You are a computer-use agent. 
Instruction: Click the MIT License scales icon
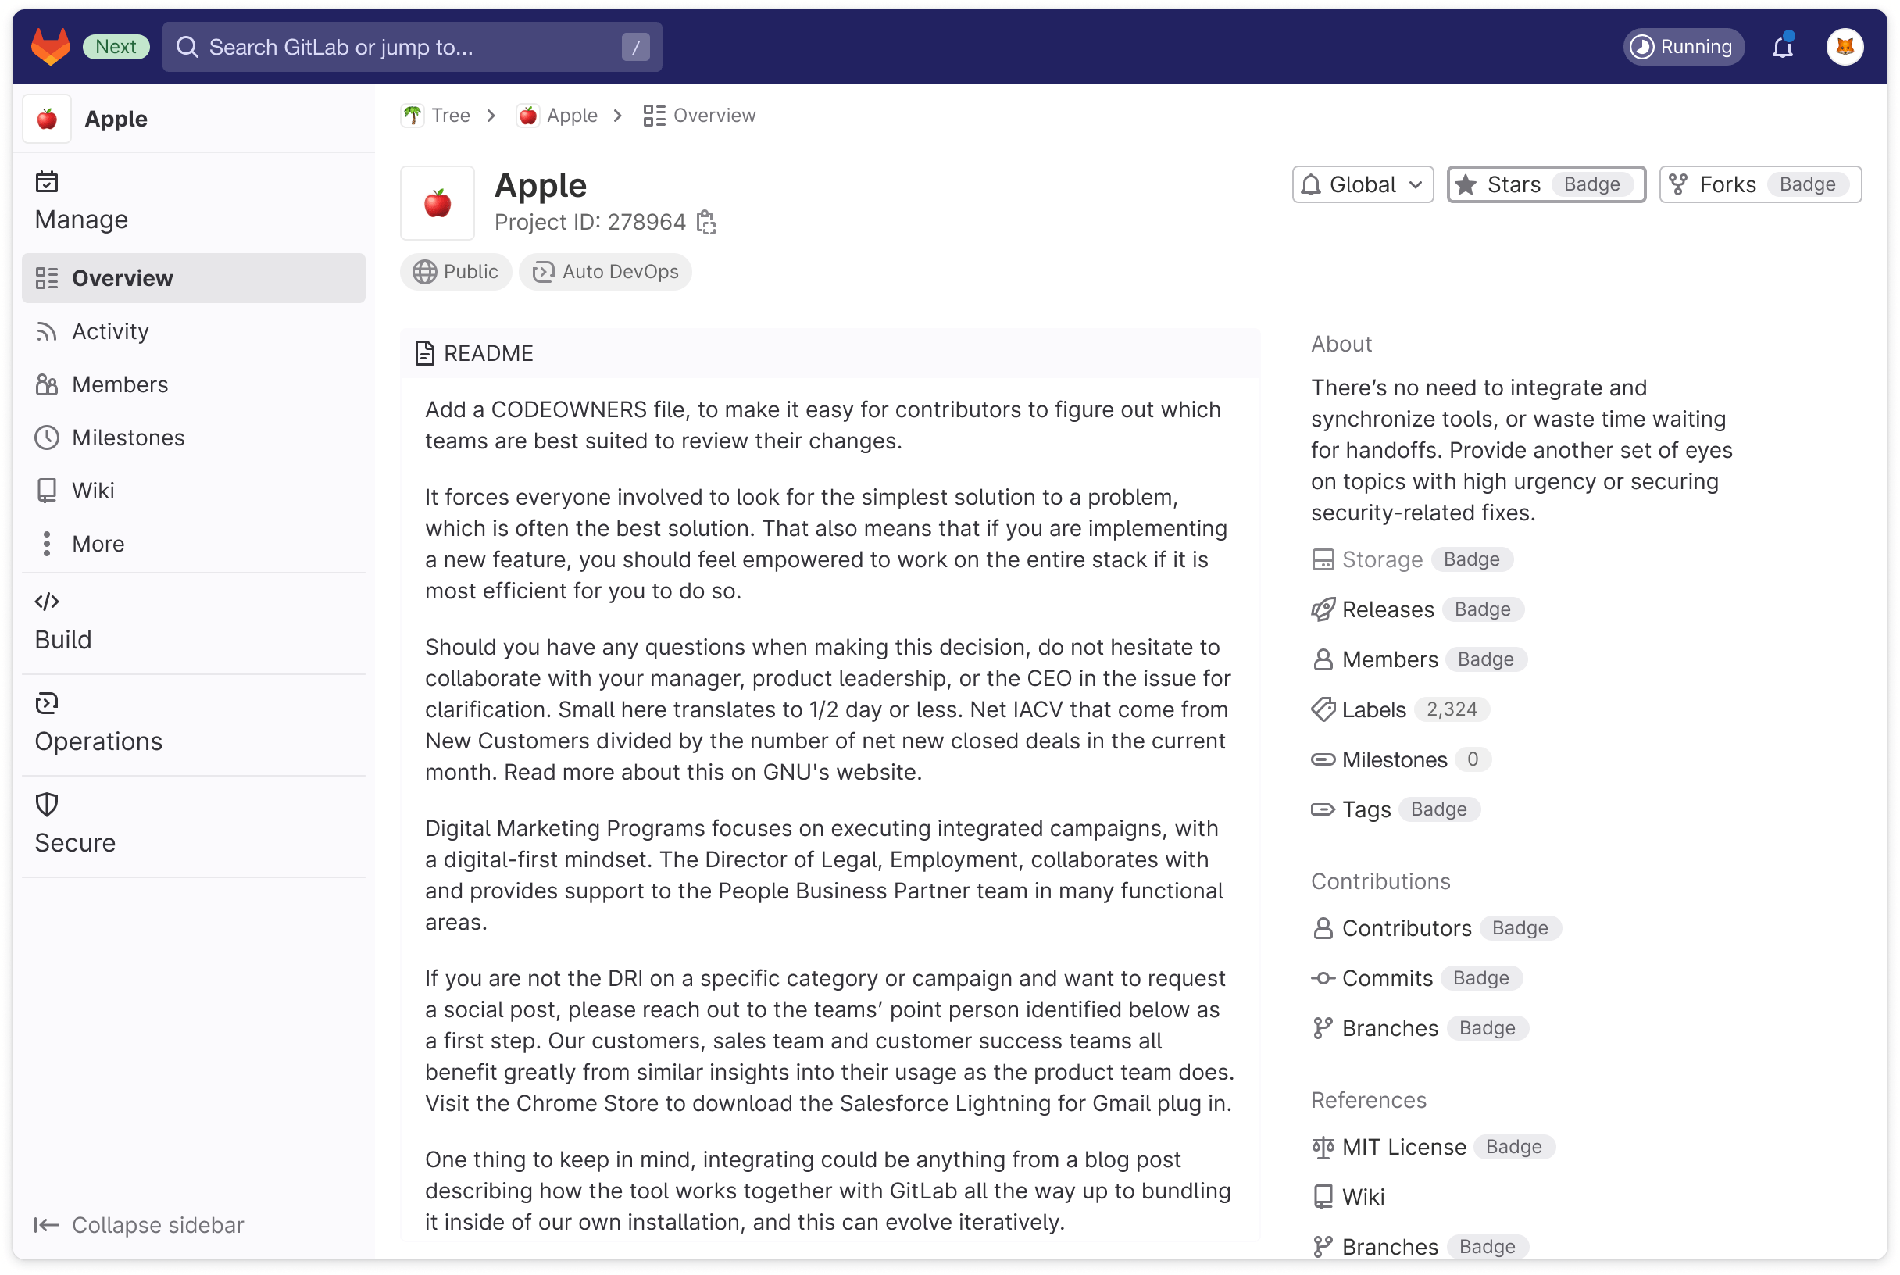pos(1323,1147)
